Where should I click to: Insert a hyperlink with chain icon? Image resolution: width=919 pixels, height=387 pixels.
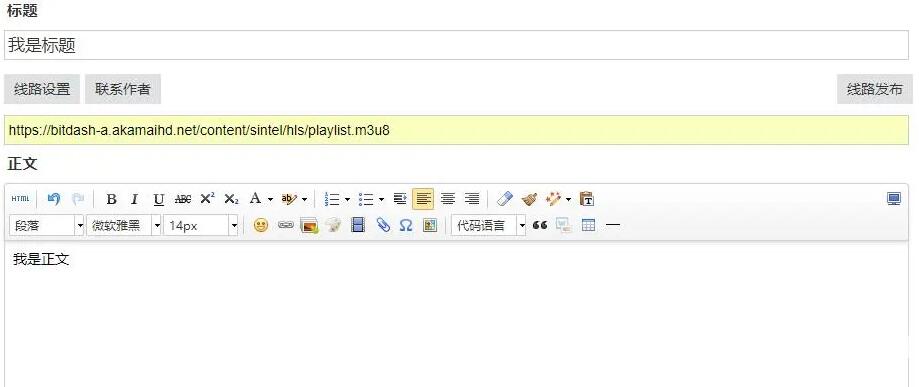point(285,225)
